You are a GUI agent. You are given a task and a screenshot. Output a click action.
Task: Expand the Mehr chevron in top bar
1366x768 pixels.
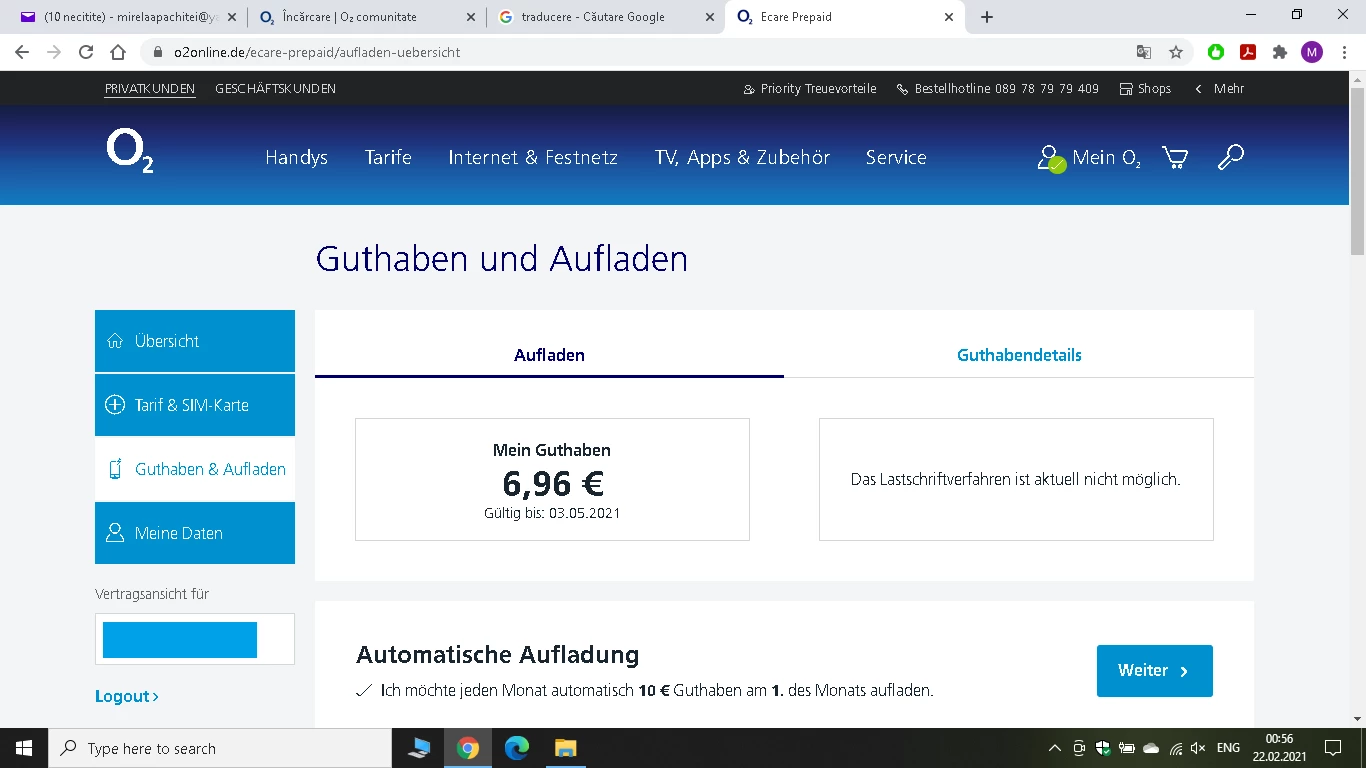[x=1219, y=89]
